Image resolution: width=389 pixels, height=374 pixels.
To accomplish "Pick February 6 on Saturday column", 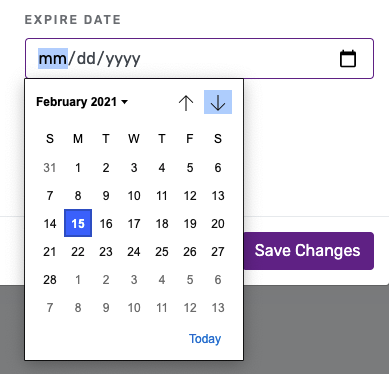I will coord(218,167).
